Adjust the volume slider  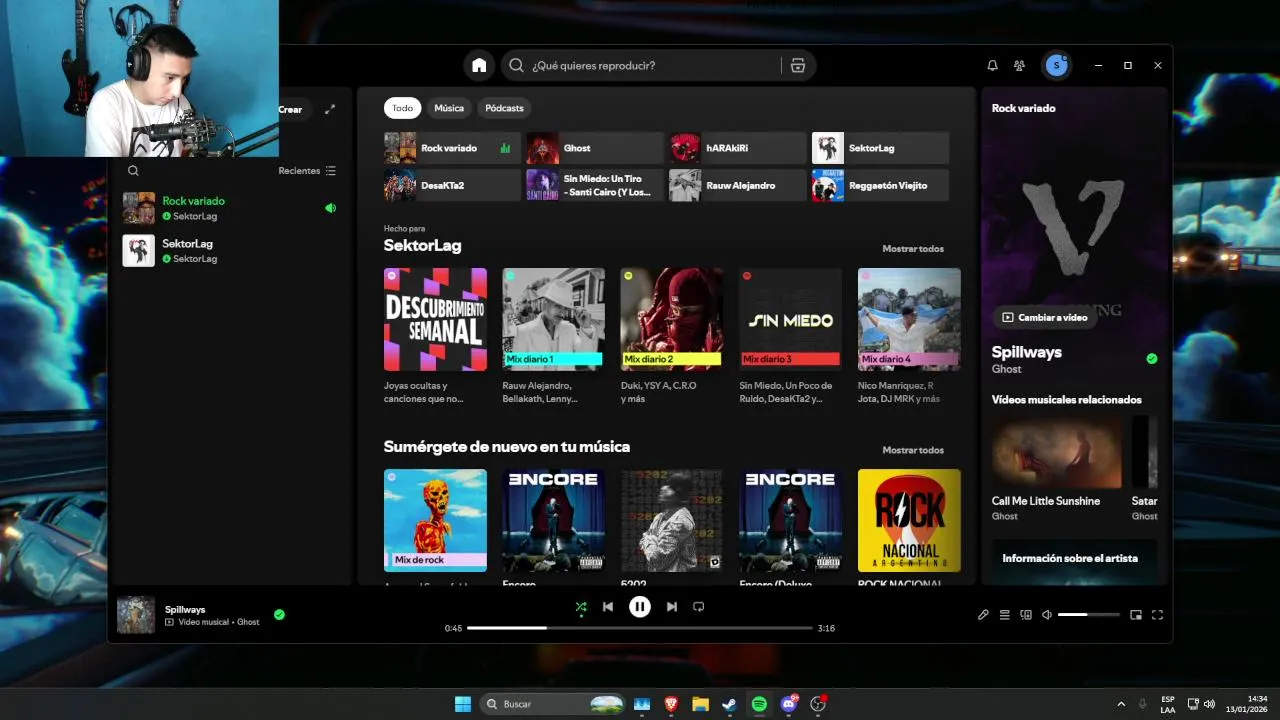click(x=1089, y=615)
